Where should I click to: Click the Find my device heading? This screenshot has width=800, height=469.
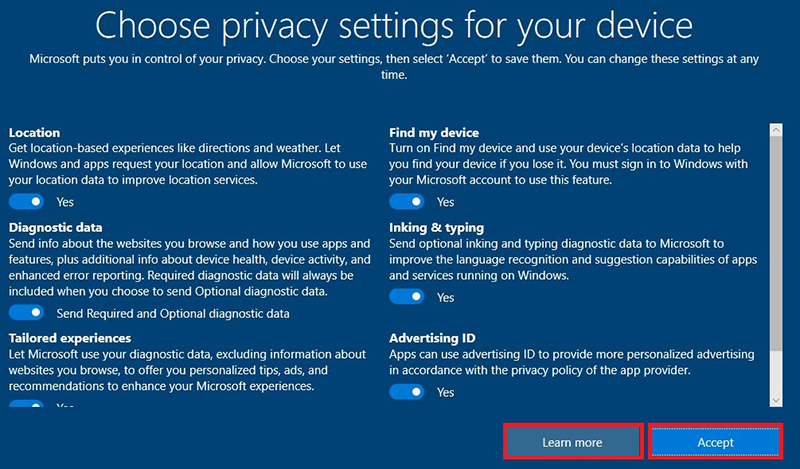[x=434, y=133]
